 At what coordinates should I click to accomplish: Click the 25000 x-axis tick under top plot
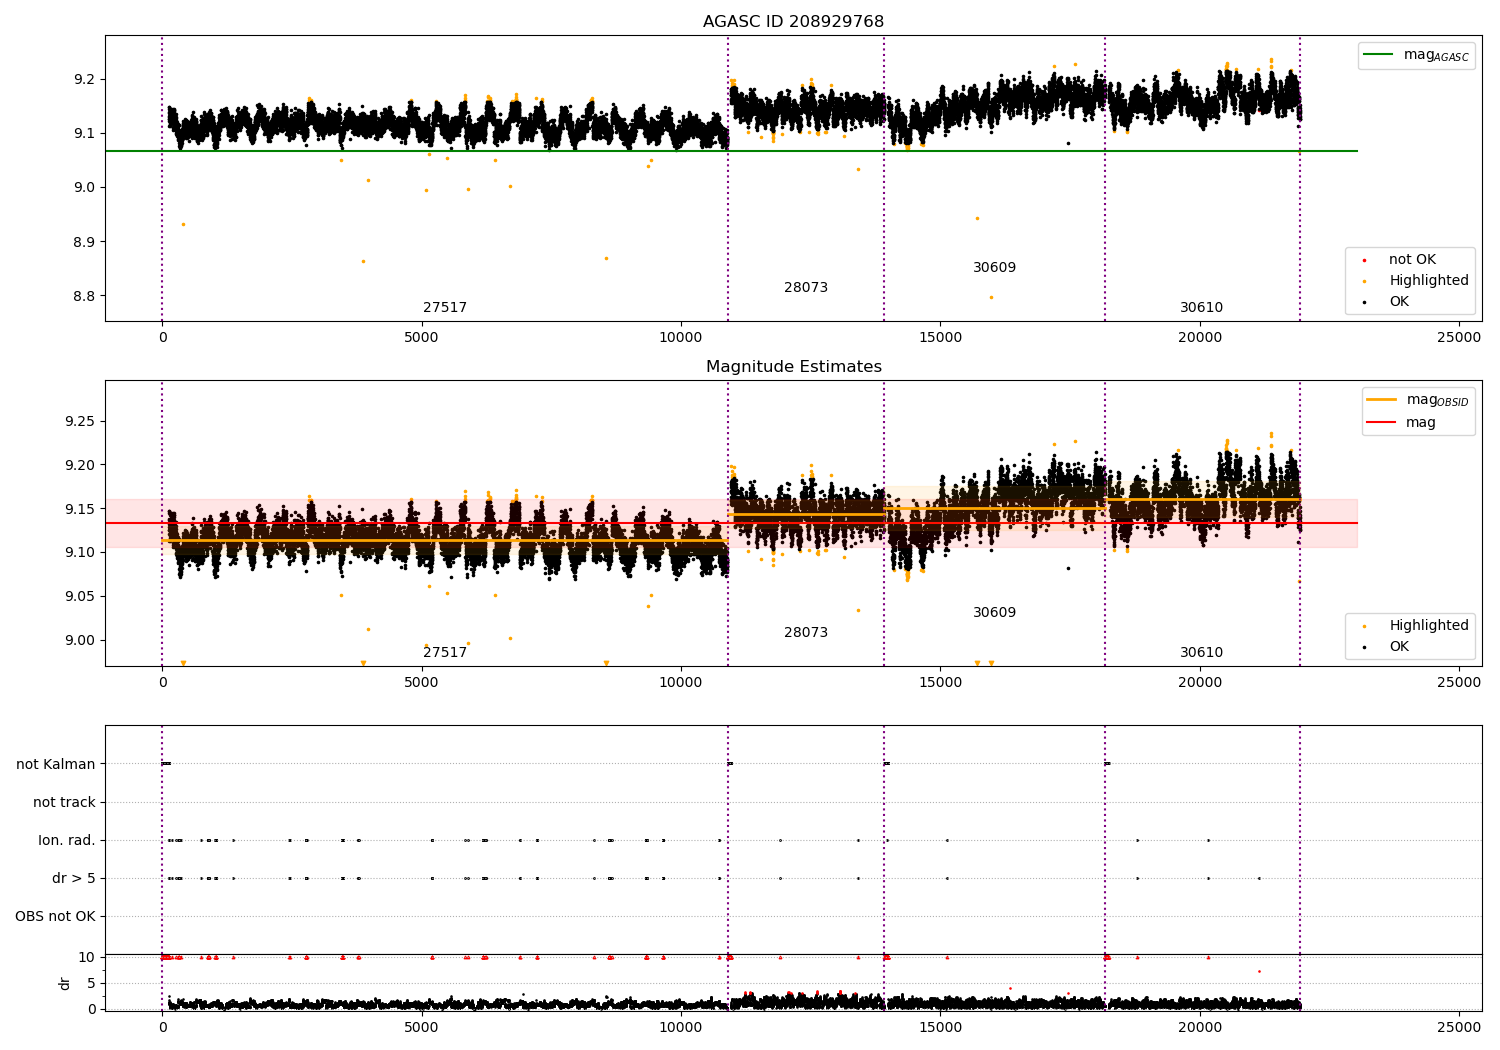1459,338
